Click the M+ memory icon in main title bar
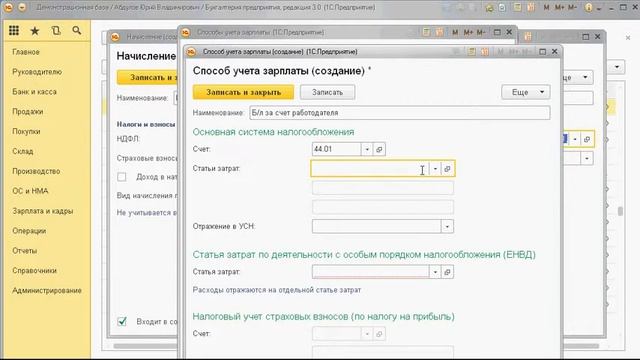This screenshot has width=640, height=360. click(560, 7)
